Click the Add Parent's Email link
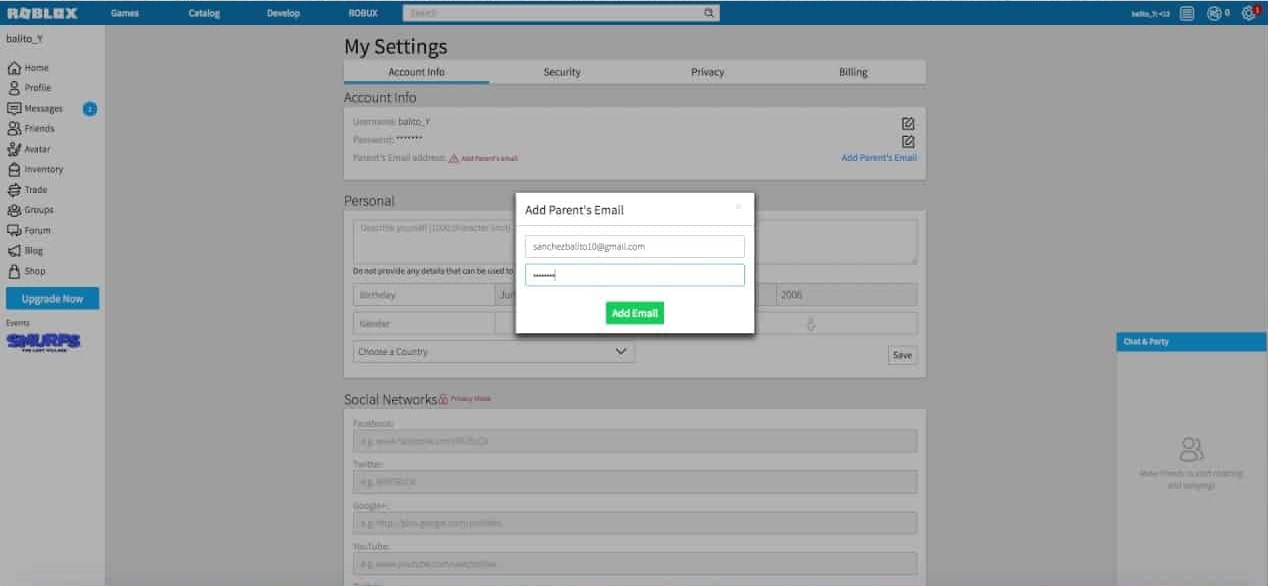This screenshot has height=586, width=1268. (x=879, y=158)
